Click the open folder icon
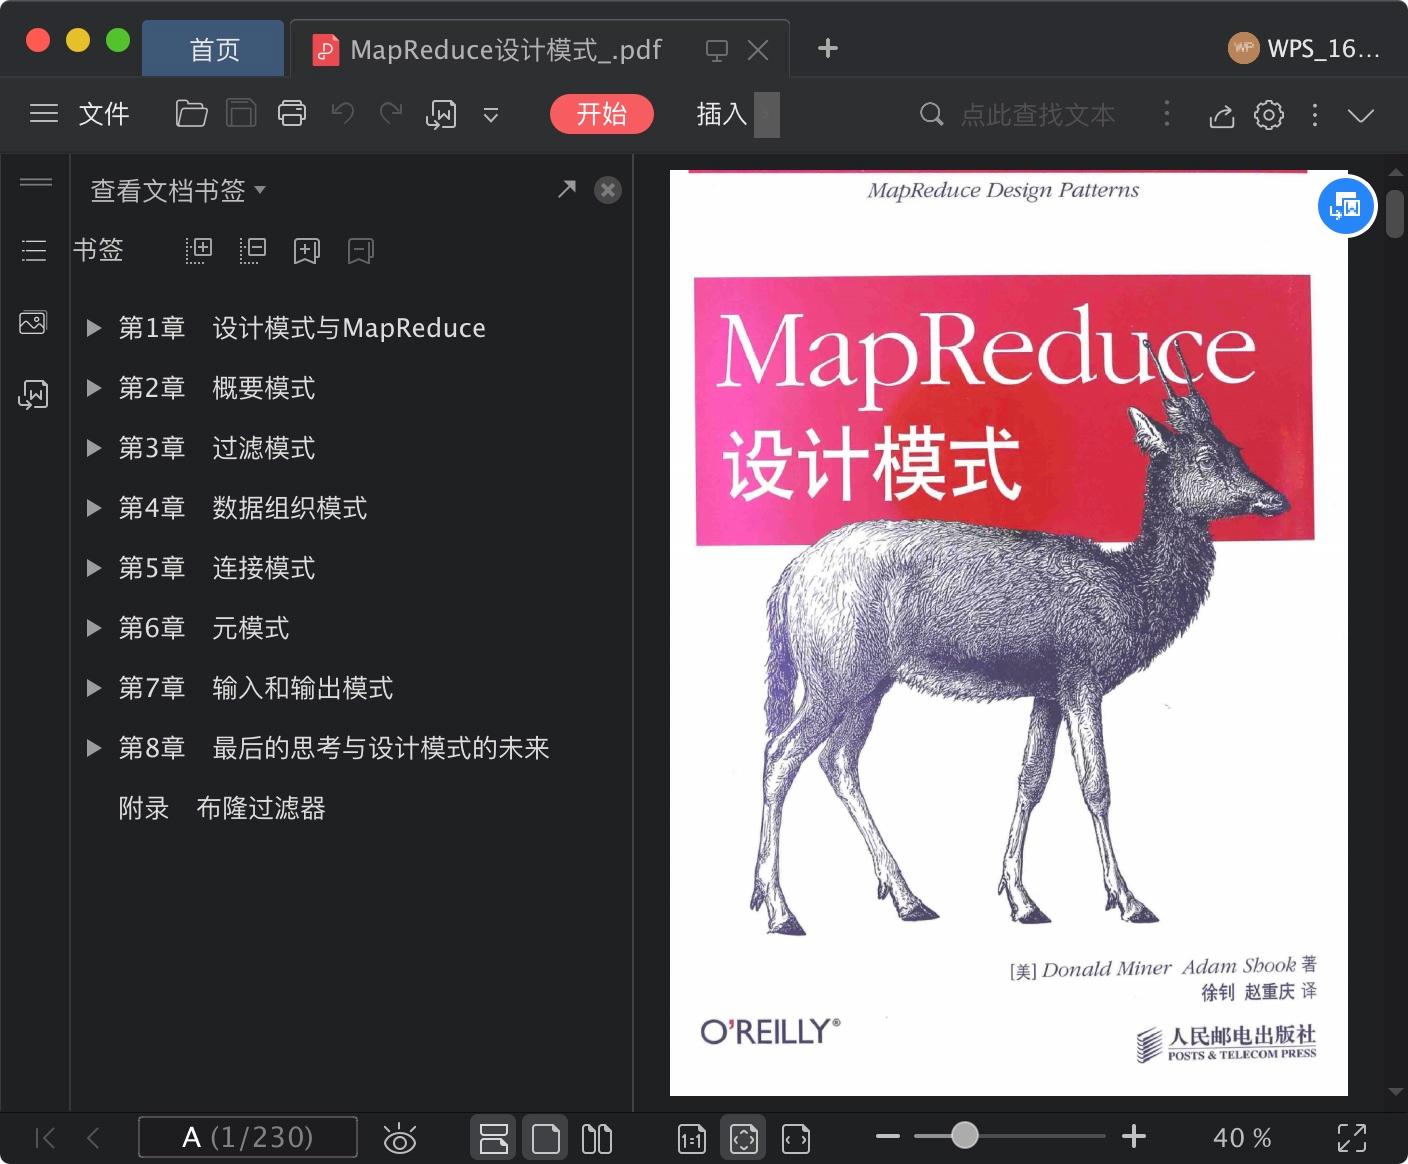 pyautogui.click(x=191, y=114)
